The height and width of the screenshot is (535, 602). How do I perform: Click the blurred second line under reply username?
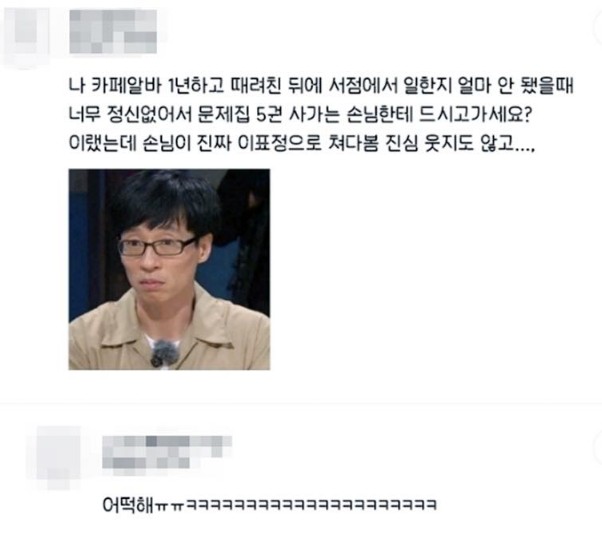pos(146,462)
